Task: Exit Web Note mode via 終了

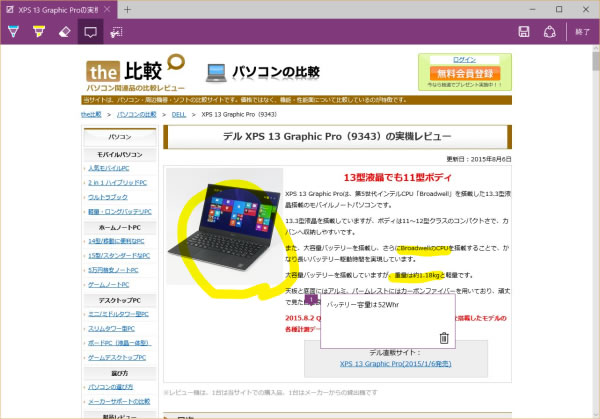Action: click(582, 32)
